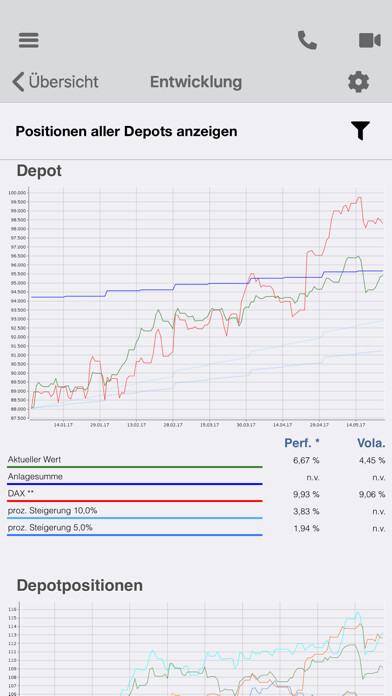Viewport: 392px width, 696px height.
Task: Tap the back chevron arrow
Action: (18, 82)
